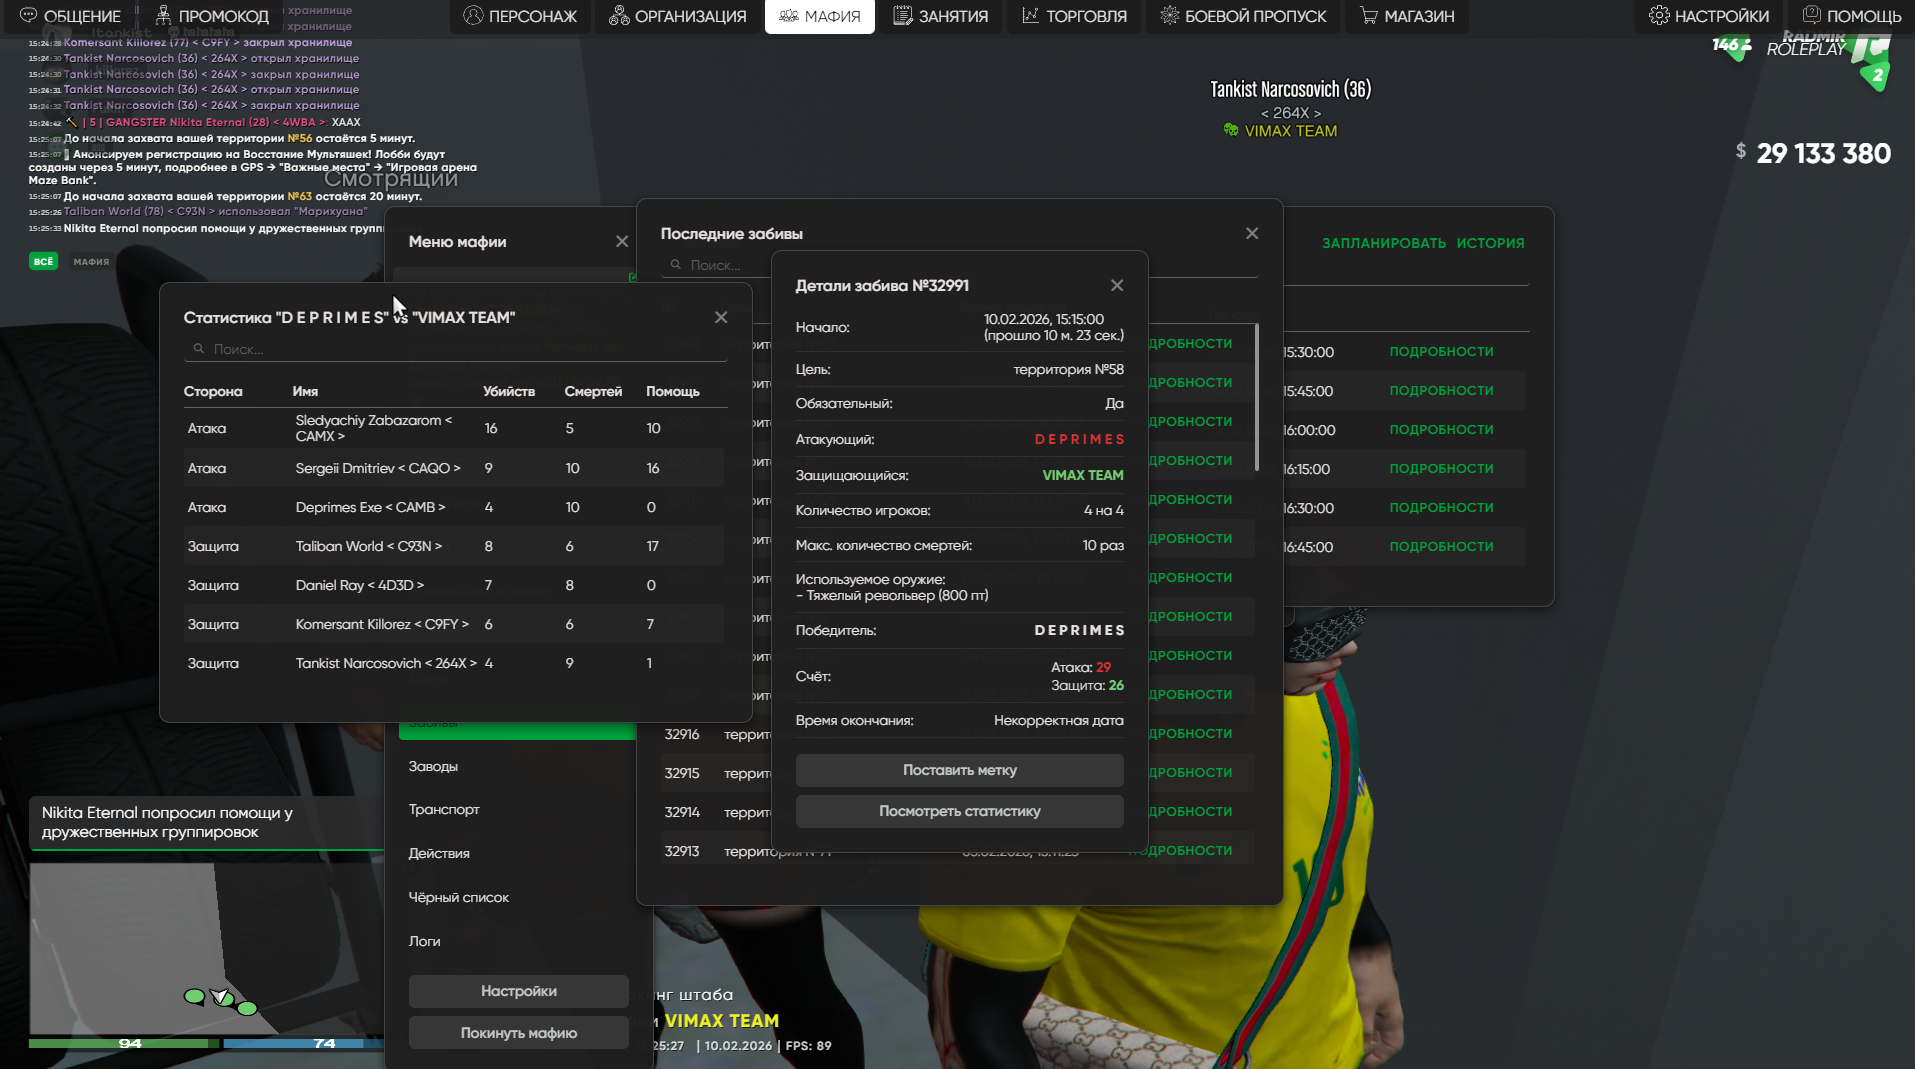Sort statistics by the Смертей column
Image resolution: width=1915 pixels, height=1069 pixels.
pyautogui.click(x=593, y=391)
